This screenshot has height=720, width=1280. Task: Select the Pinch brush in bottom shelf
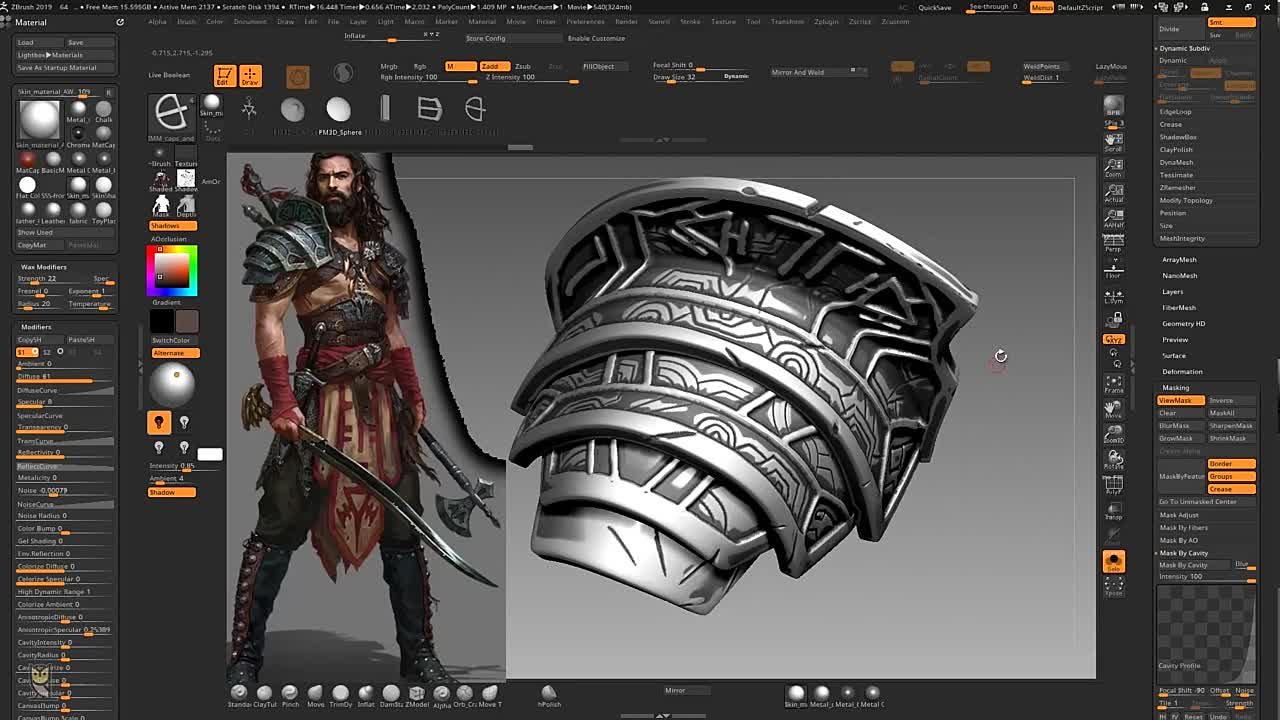(289, 695)
